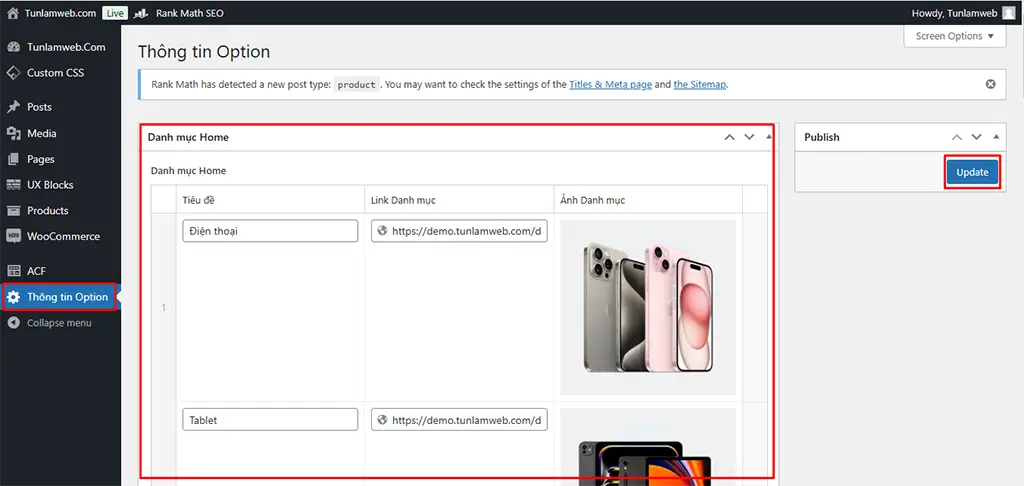Click the Publish panel title
The width and height of the screenshot is (1024, 486).
[822, 137]
